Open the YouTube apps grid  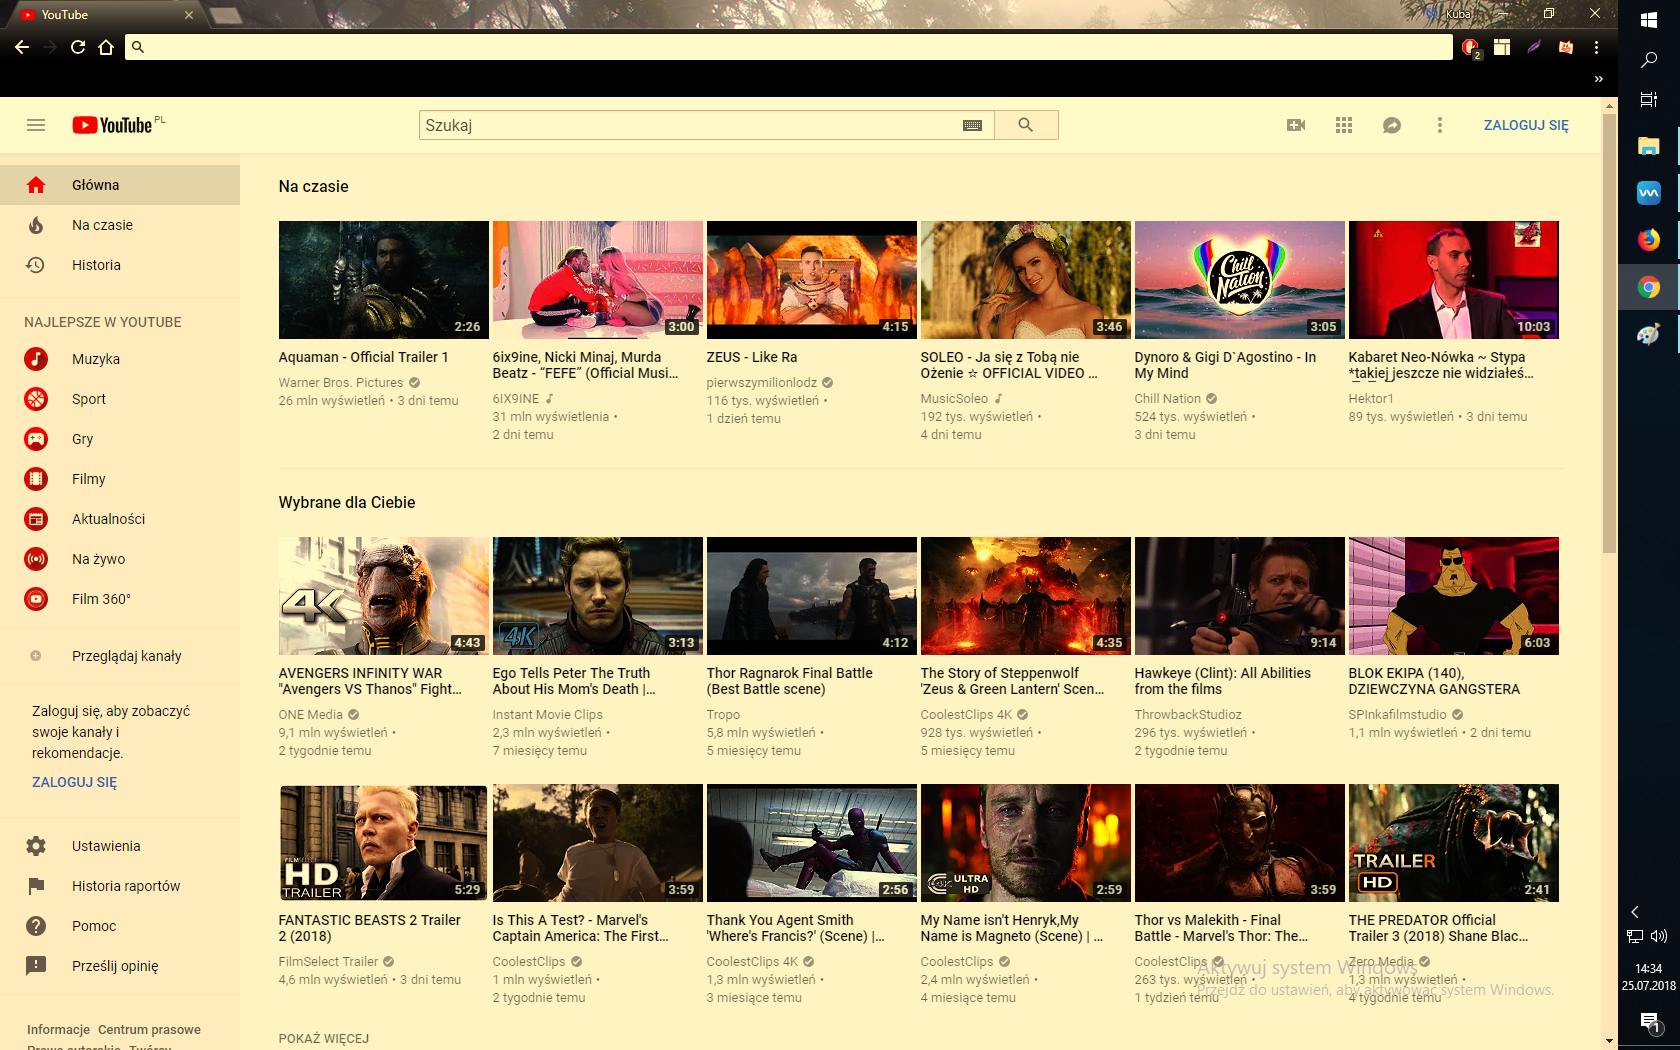tap(1344, 125)
